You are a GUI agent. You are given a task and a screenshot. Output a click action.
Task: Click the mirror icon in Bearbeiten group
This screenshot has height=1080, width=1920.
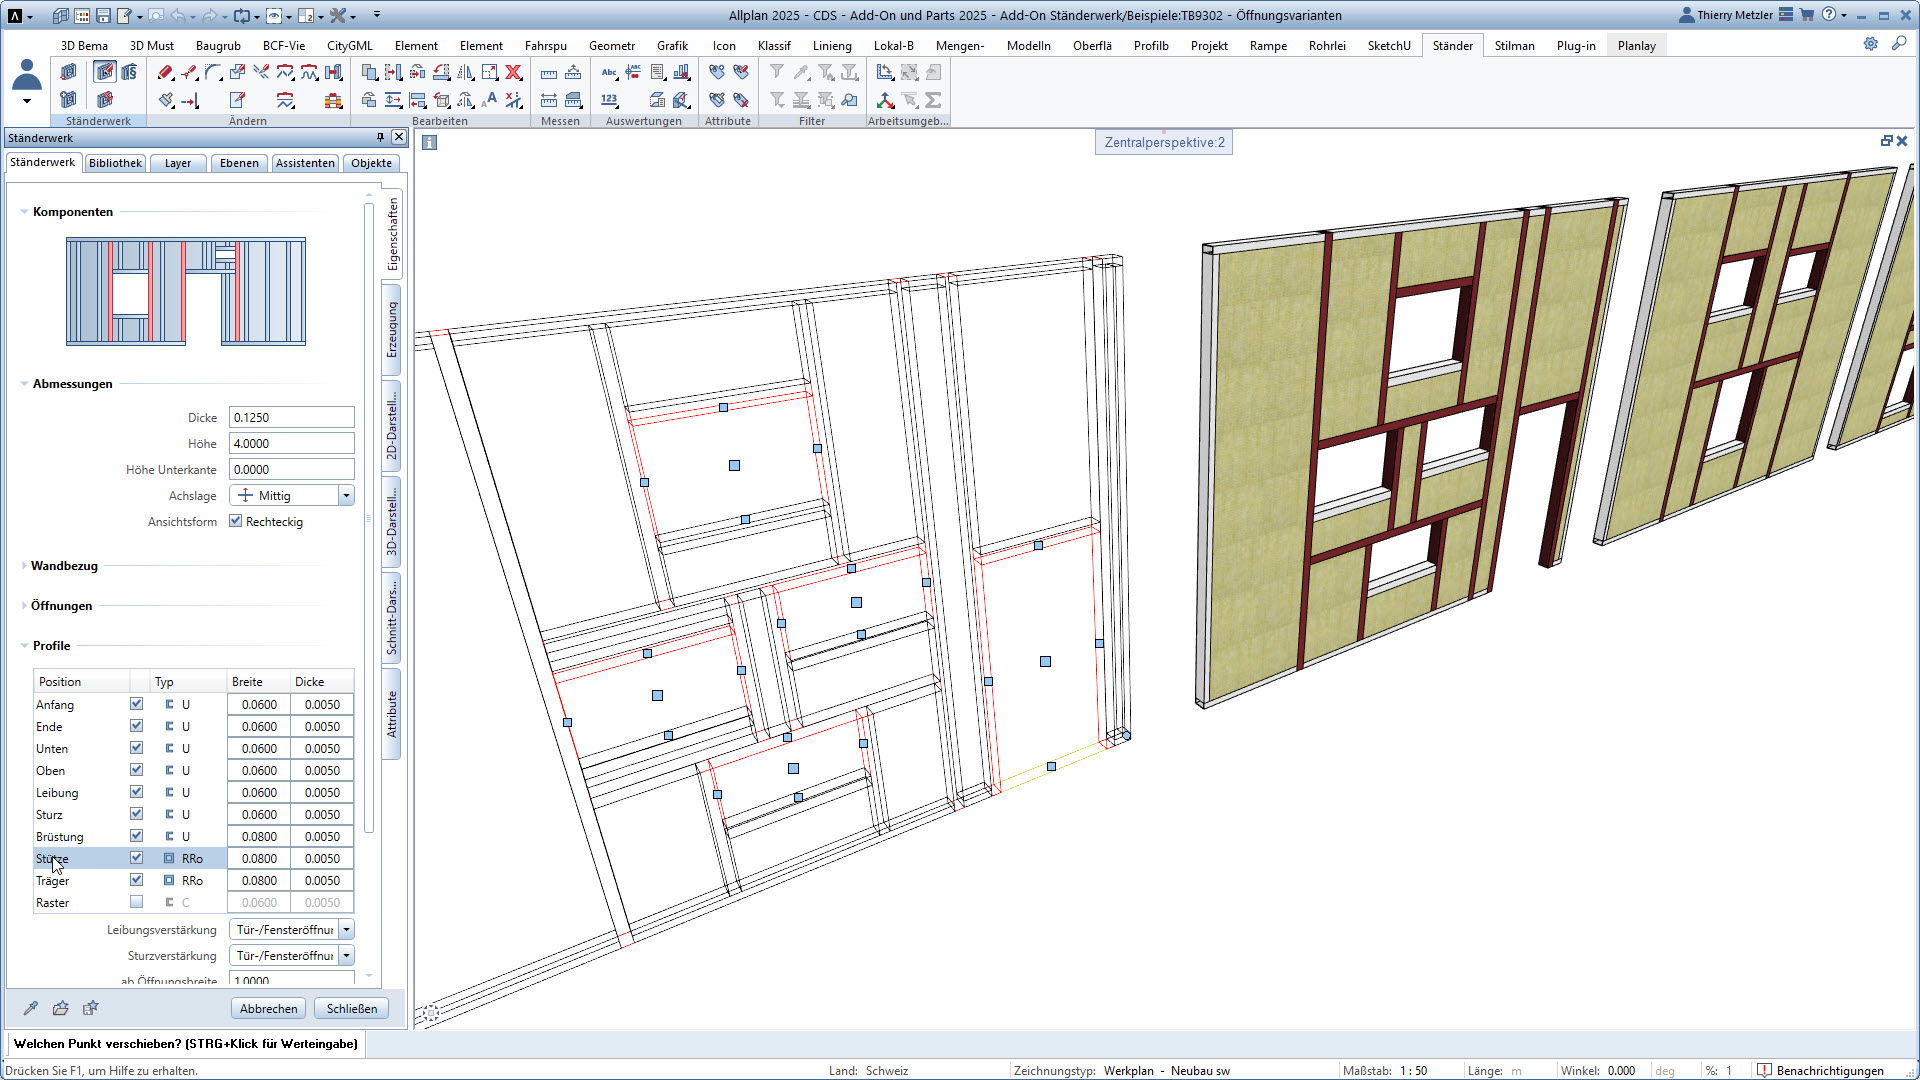(x=465, y=72)
